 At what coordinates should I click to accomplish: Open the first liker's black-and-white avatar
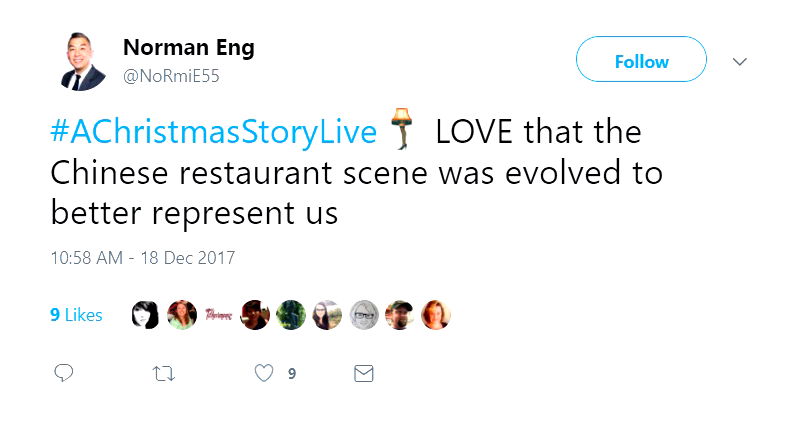tap(146, 315)
